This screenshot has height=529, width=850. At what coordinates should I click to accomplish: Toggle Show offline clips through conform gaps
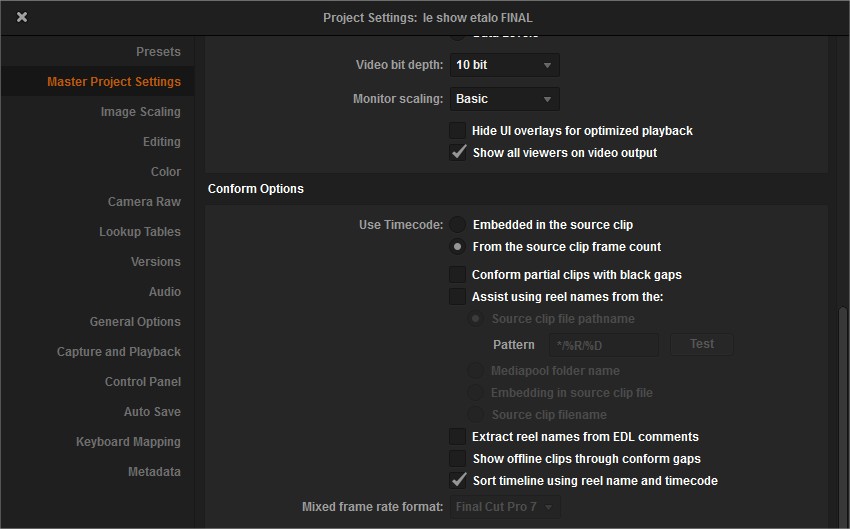coord(457,459)
